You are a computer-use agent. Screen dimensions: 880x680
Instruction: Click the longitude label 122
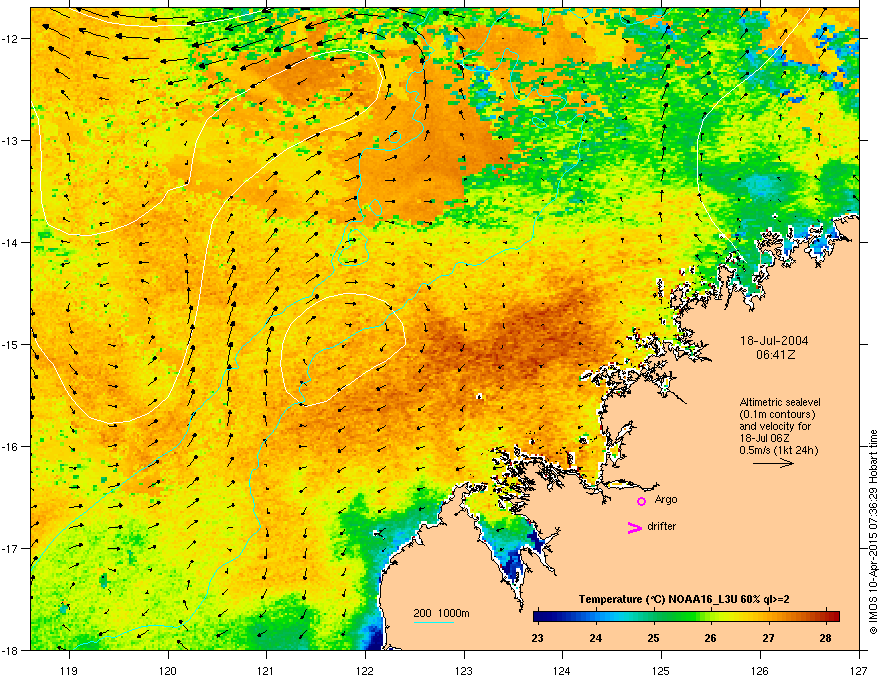point(365,670)
